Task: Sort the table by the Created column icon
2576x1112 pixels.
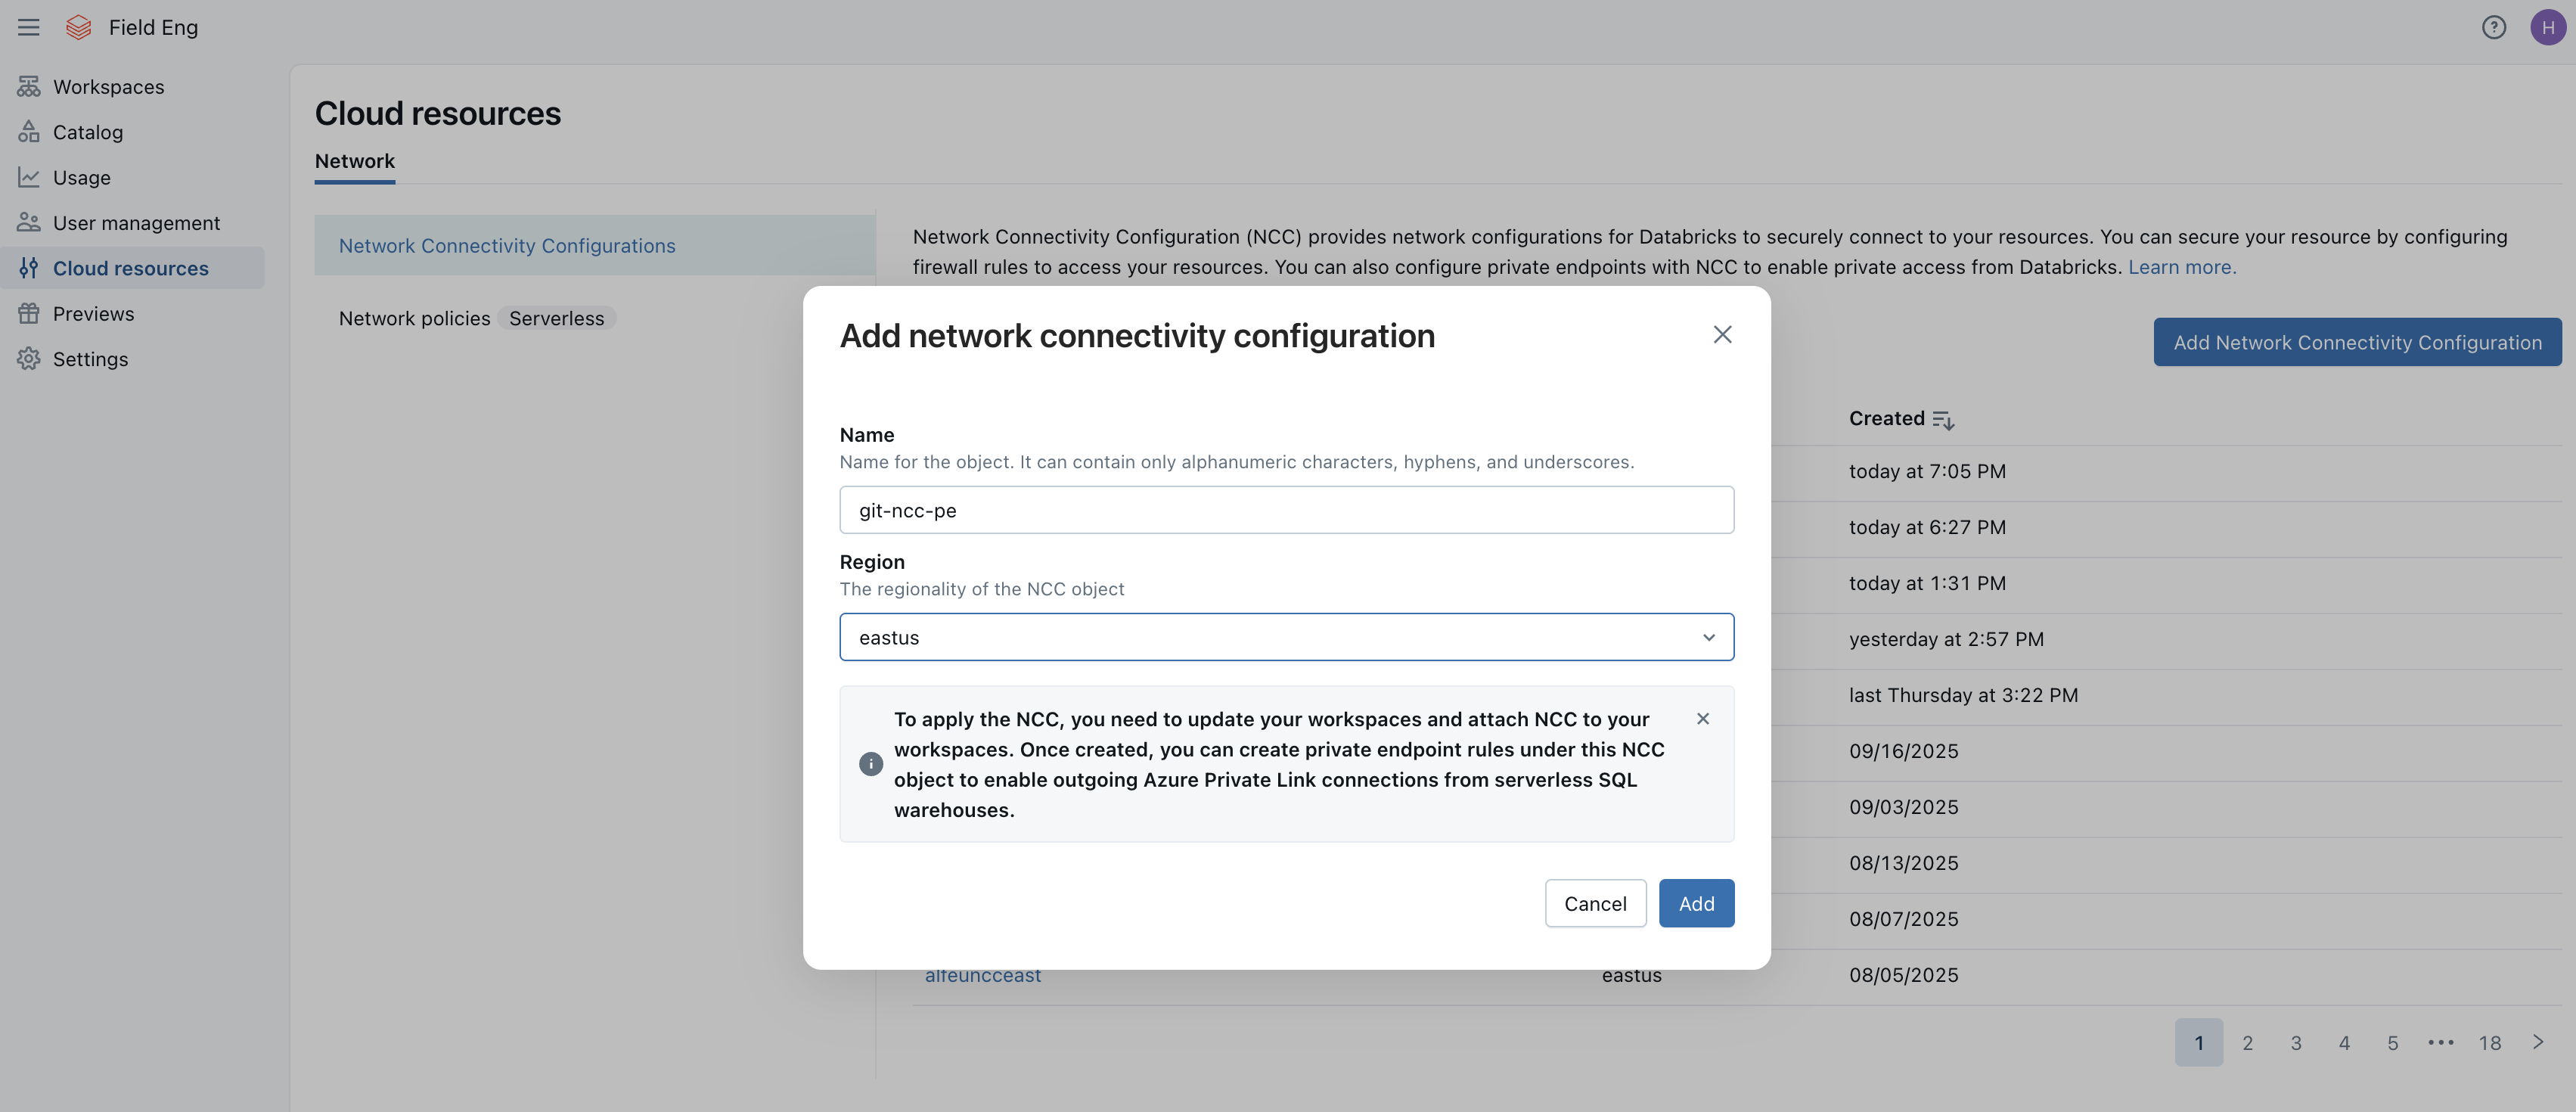Action: pos(1943,420)
